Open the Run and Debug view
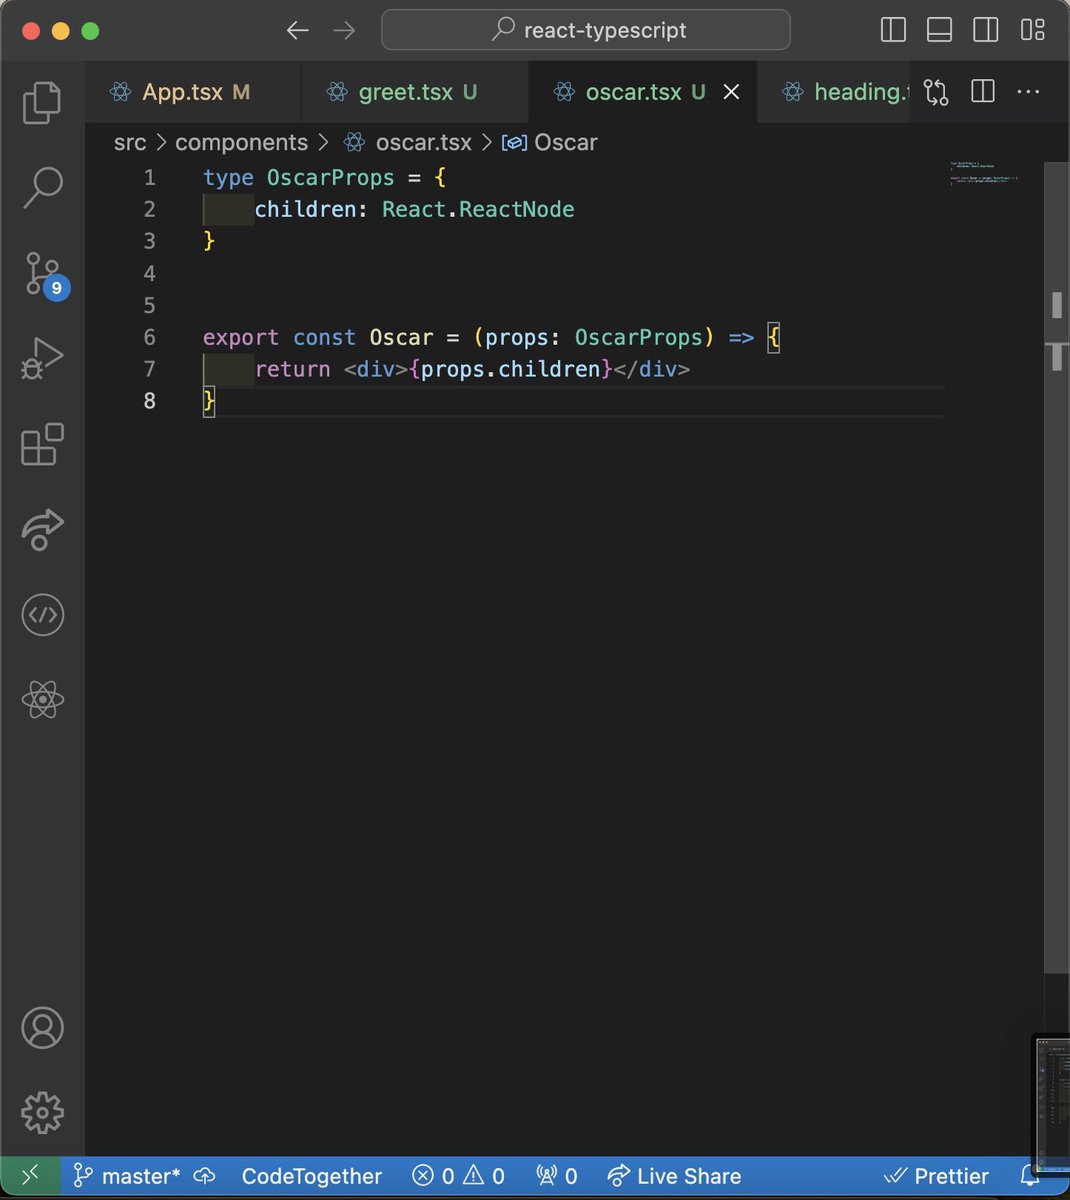Screen dimensions: 1070x1200 pos(42,358)
